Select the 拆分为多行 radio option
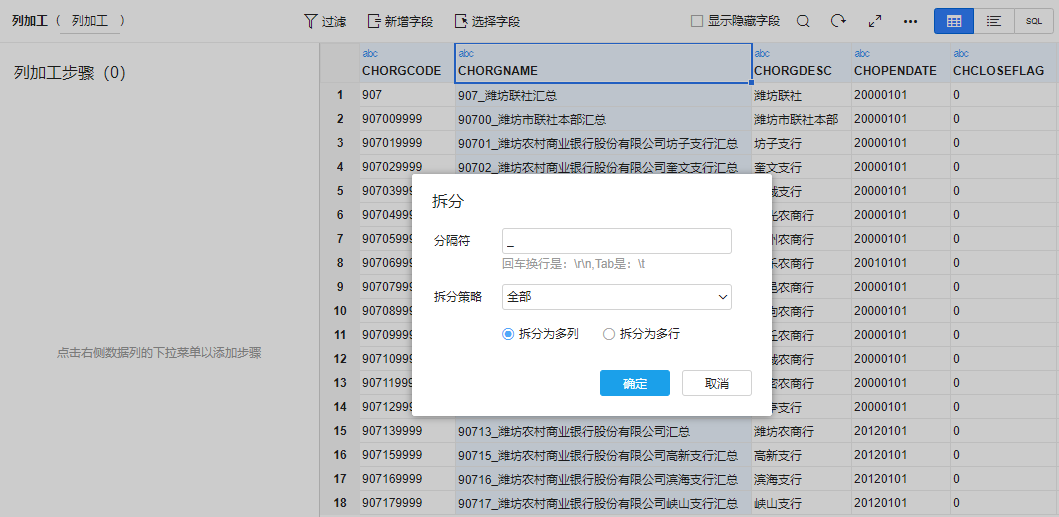This screenshot has width=1059, height=517. pyautogui.click(x=609, y=334)
